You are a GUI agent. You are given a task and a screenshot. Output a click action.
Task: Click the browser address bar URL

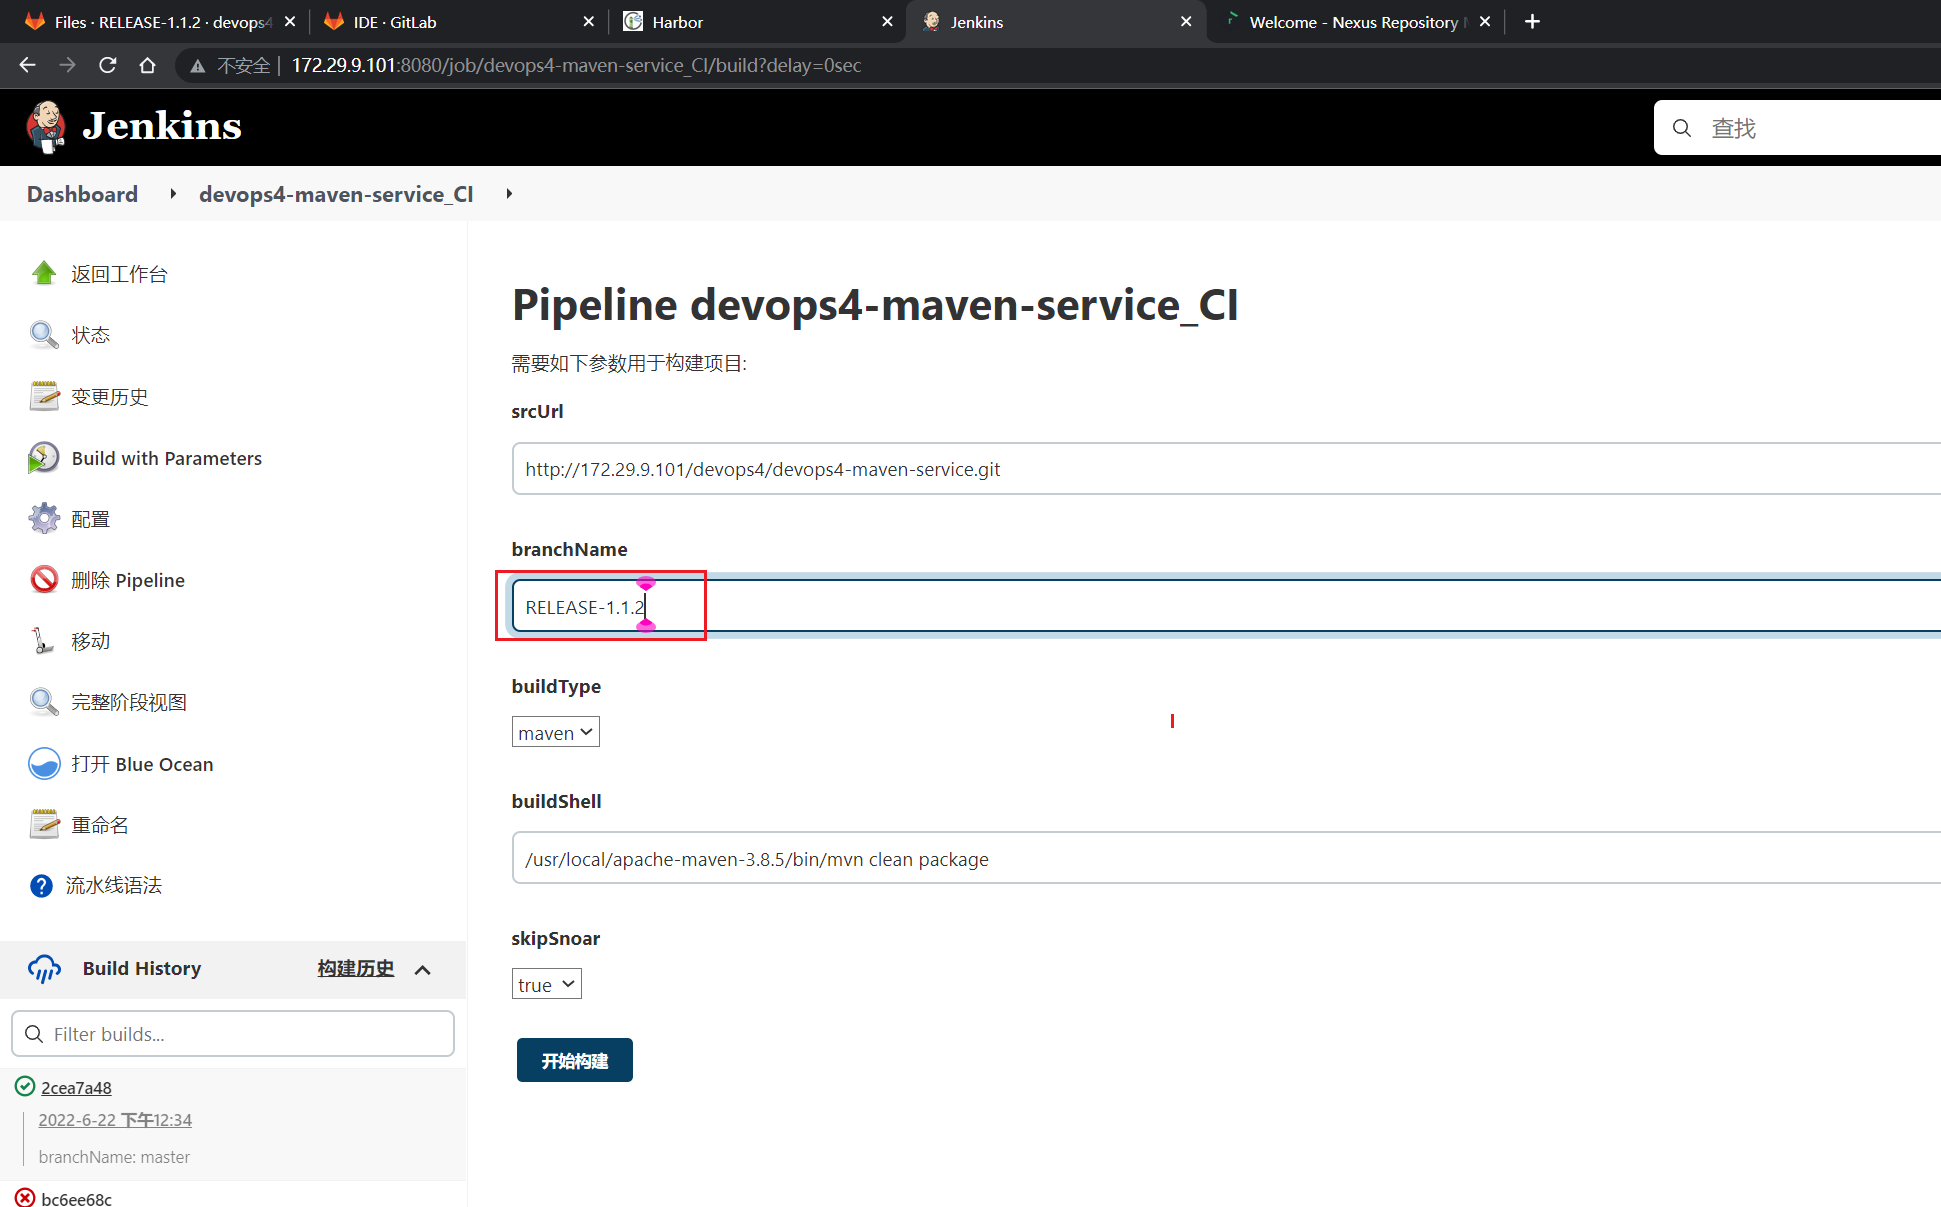pyautogui.click(x=576, y=65)
